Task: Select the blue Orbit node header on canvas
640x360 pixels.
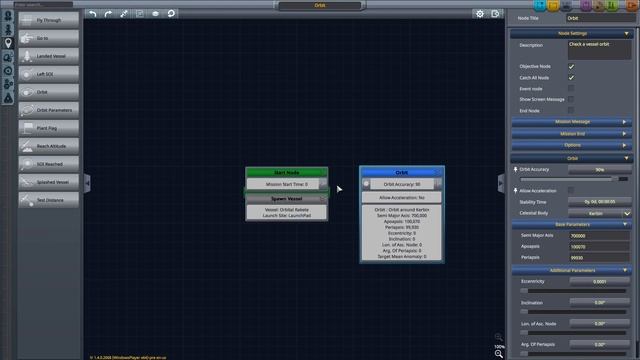Action: 402,173
